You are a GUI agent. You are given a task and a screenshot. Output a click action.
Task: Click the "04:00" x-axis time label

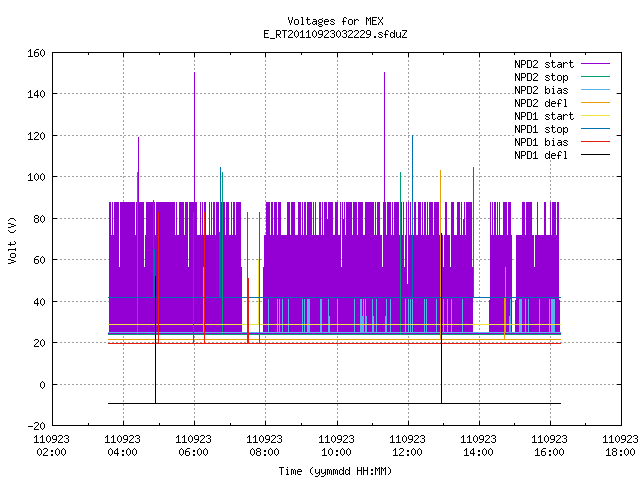click(x=122, y=452)
